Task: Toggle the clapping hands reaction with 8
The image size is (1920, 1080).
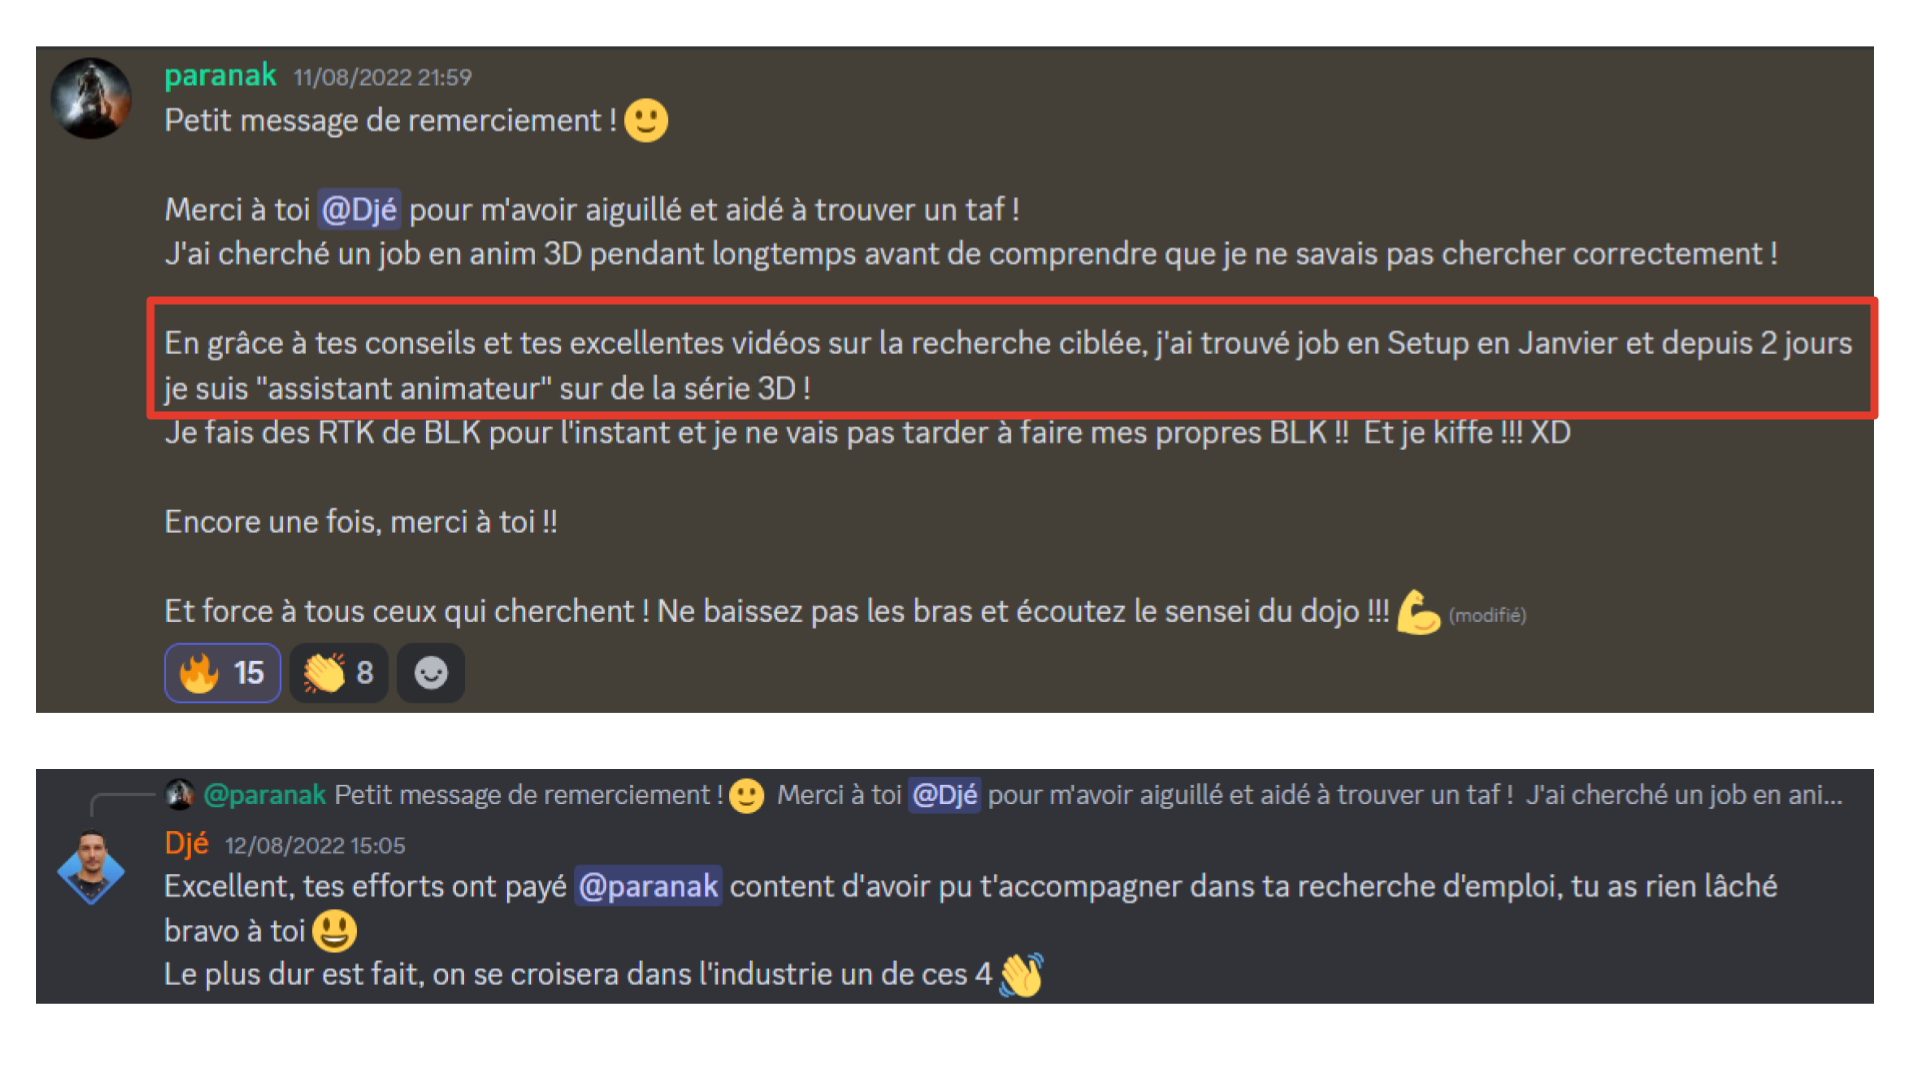Action: click(x=339, y=673)
